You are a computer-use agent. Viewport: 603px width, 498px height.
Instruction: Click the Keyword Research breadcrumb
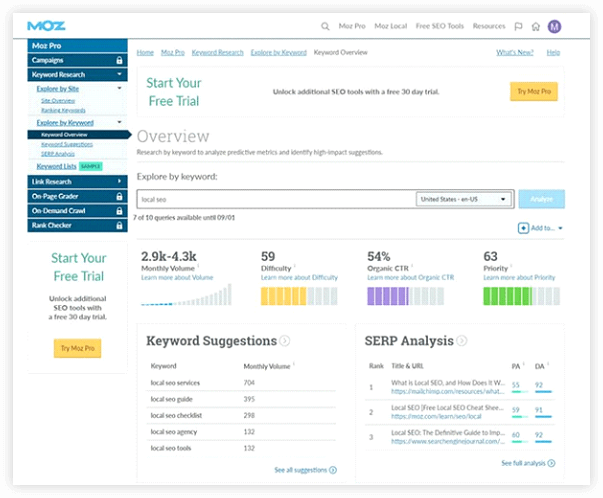[218, 52]
